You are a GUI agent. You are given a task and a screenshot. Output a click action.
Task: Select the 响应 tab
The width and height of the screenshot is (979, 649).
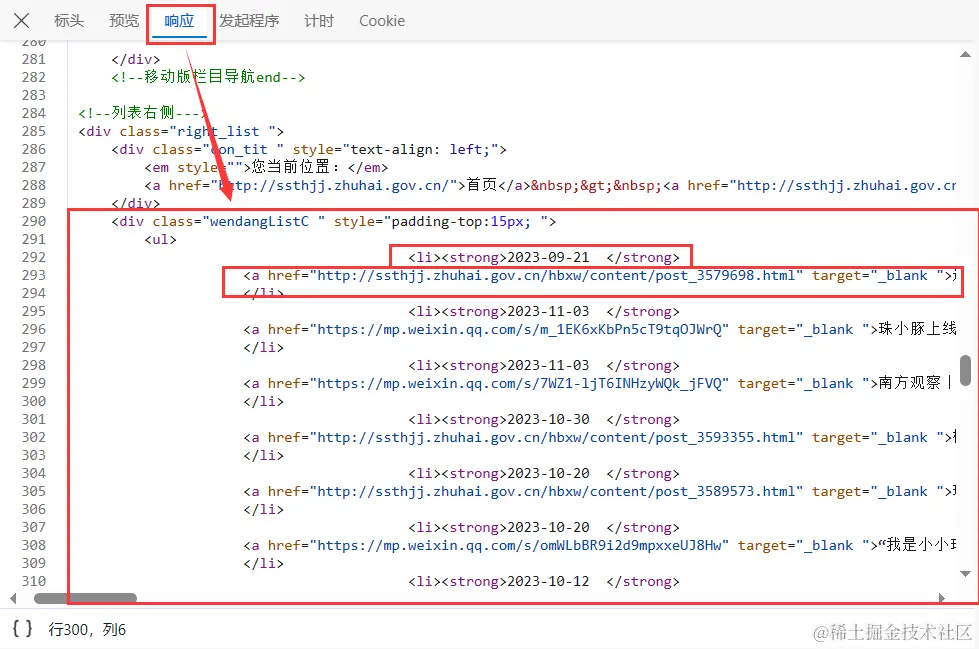click(x=179, y=21)
